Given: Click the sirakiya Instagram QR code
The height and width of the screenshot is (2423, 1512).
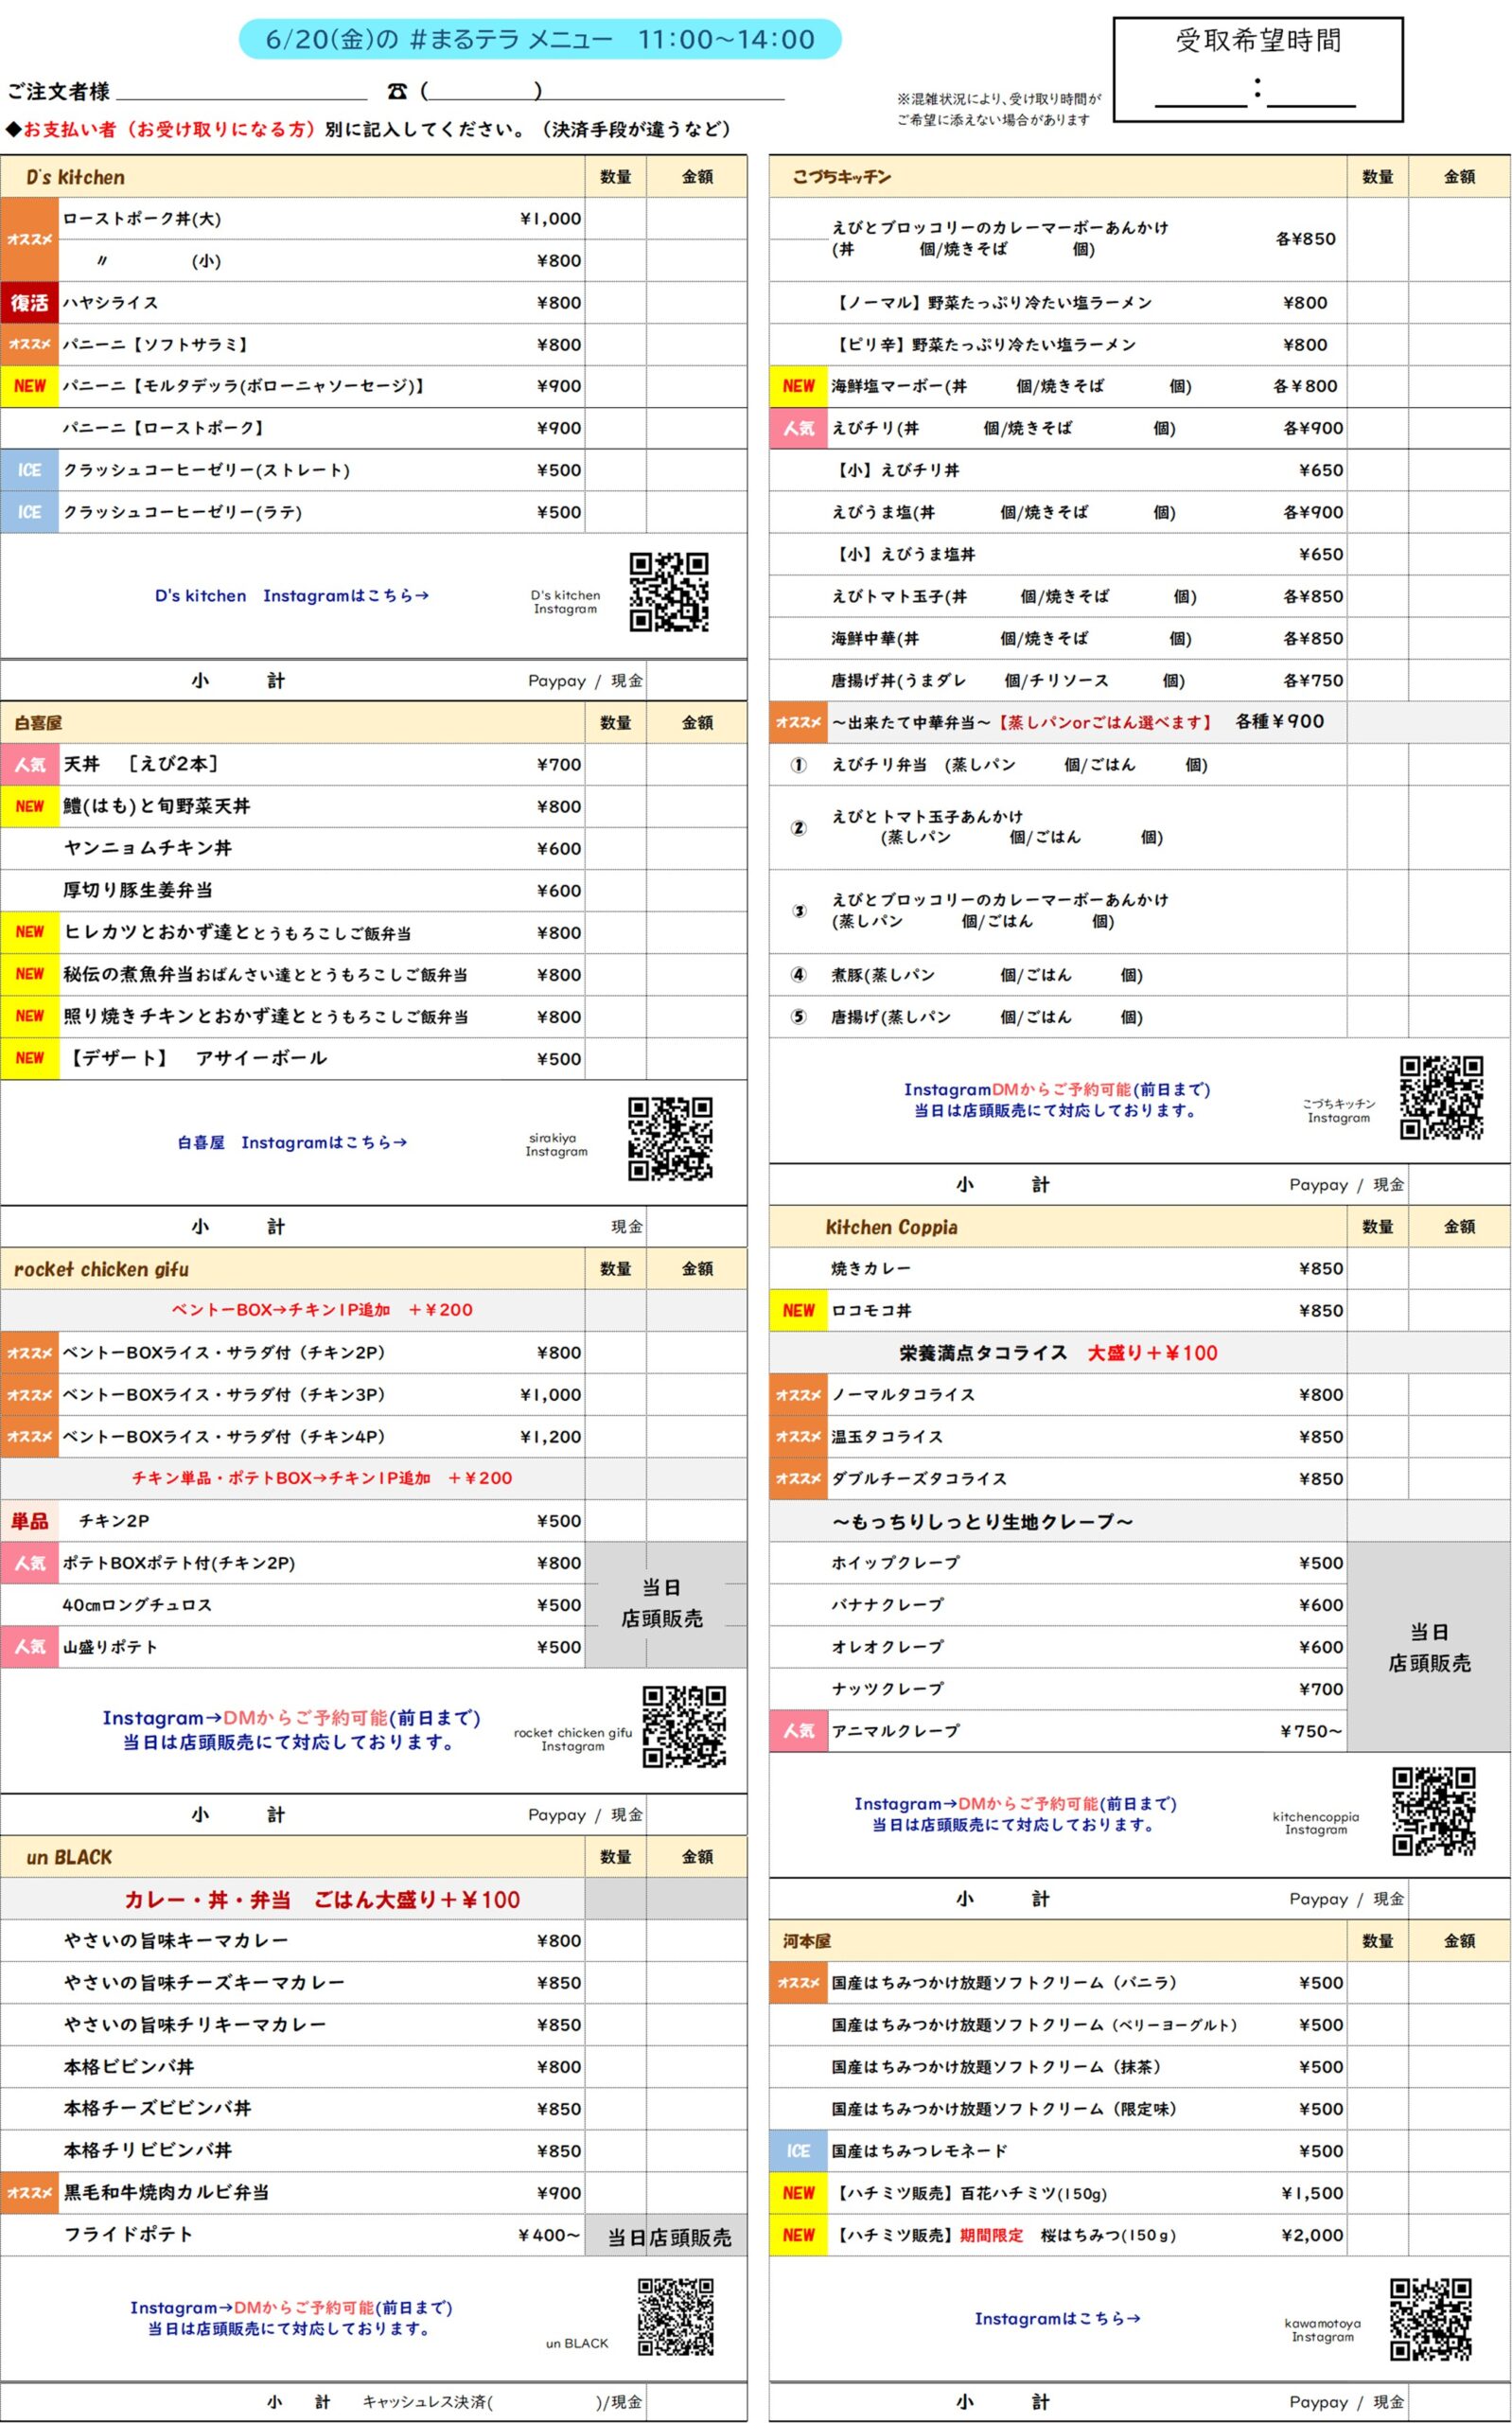Looking at the screenshot, I should pyautogui.click(x=670, y=1139).
